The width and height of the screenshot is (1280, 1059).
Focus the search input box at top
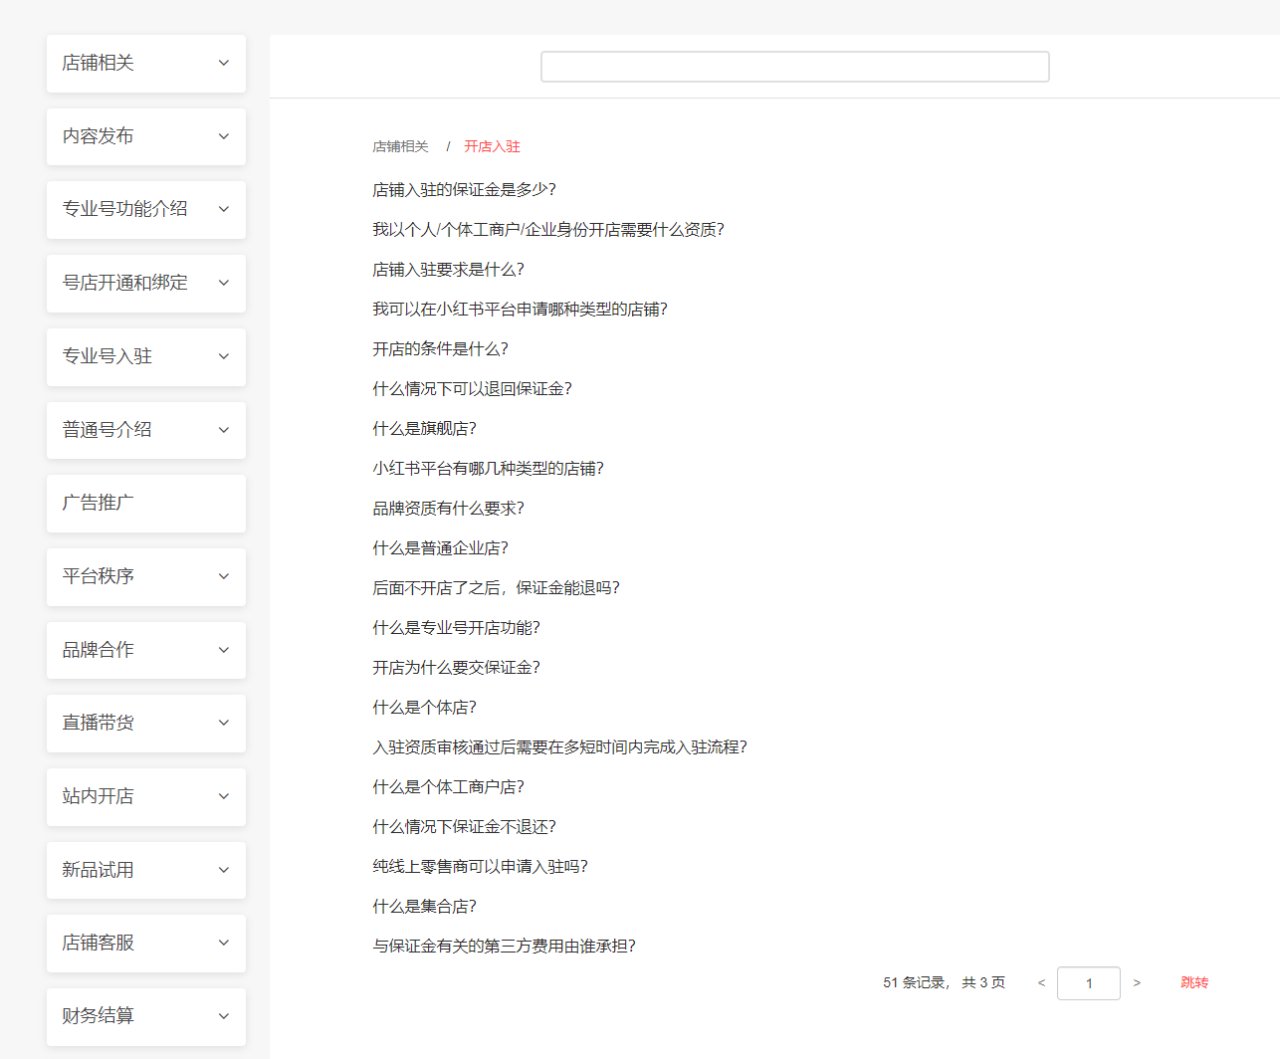click(x=794, y=67)
